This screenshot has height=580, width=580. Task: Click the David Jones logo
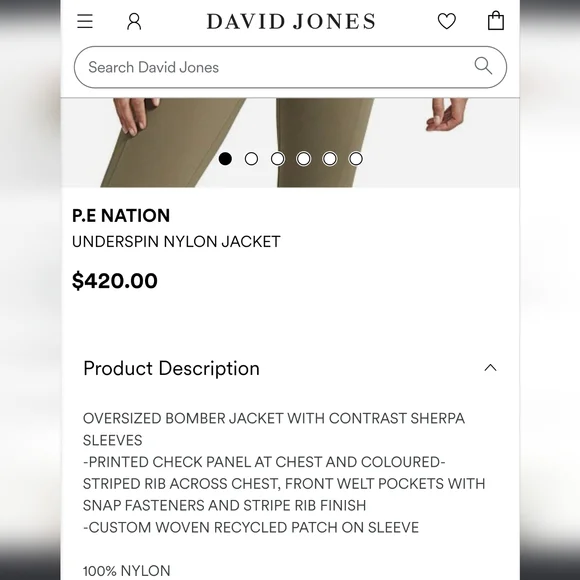tap(291, 21)
